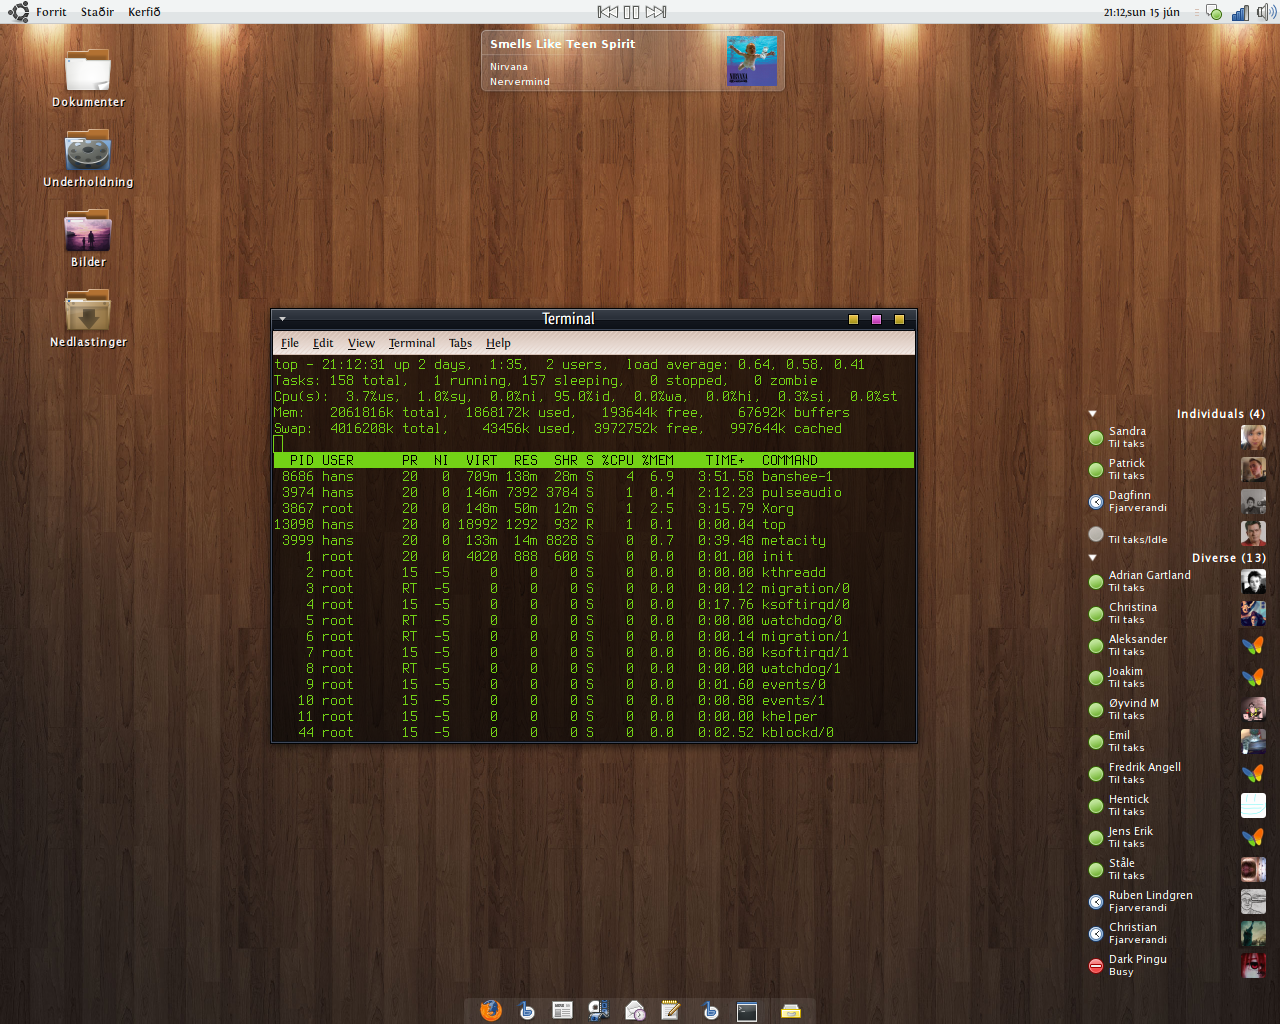1280x1024 pixels.
Task: Open the Tabs menu in Terminal
Action: (x=460, y=343)
